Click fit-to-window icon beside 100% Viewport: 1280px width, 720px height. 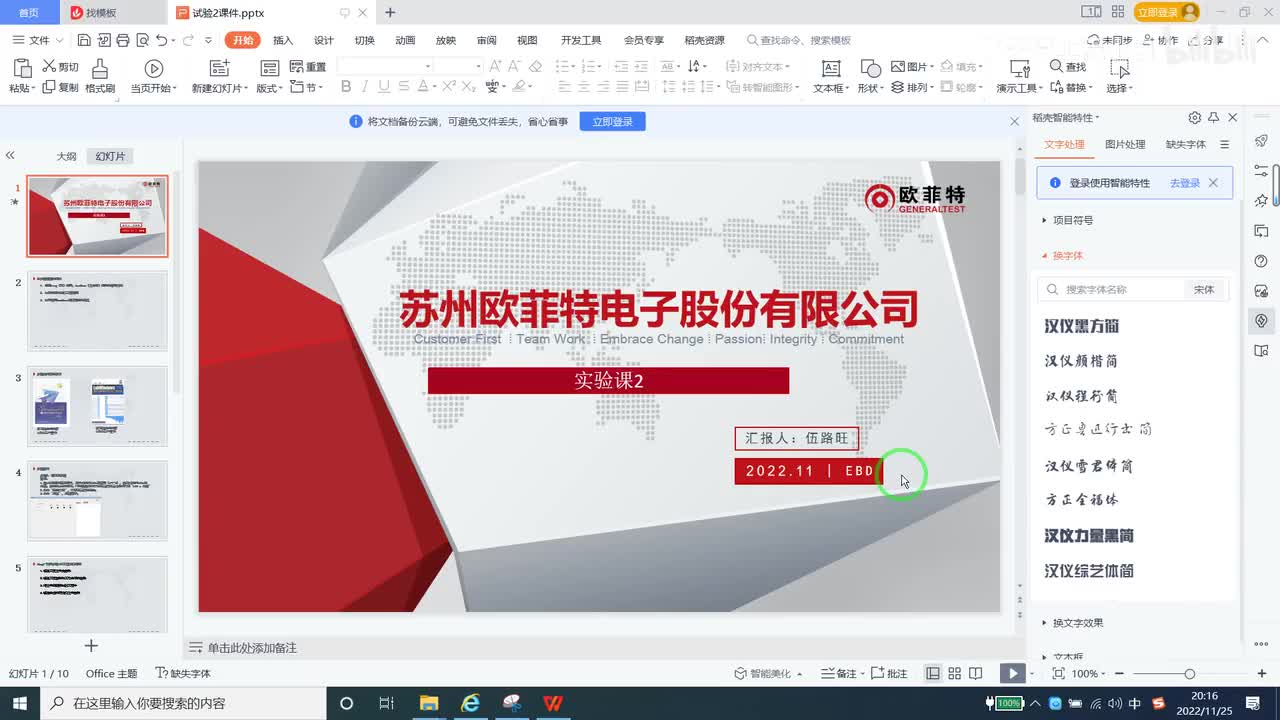(1059, 673)
